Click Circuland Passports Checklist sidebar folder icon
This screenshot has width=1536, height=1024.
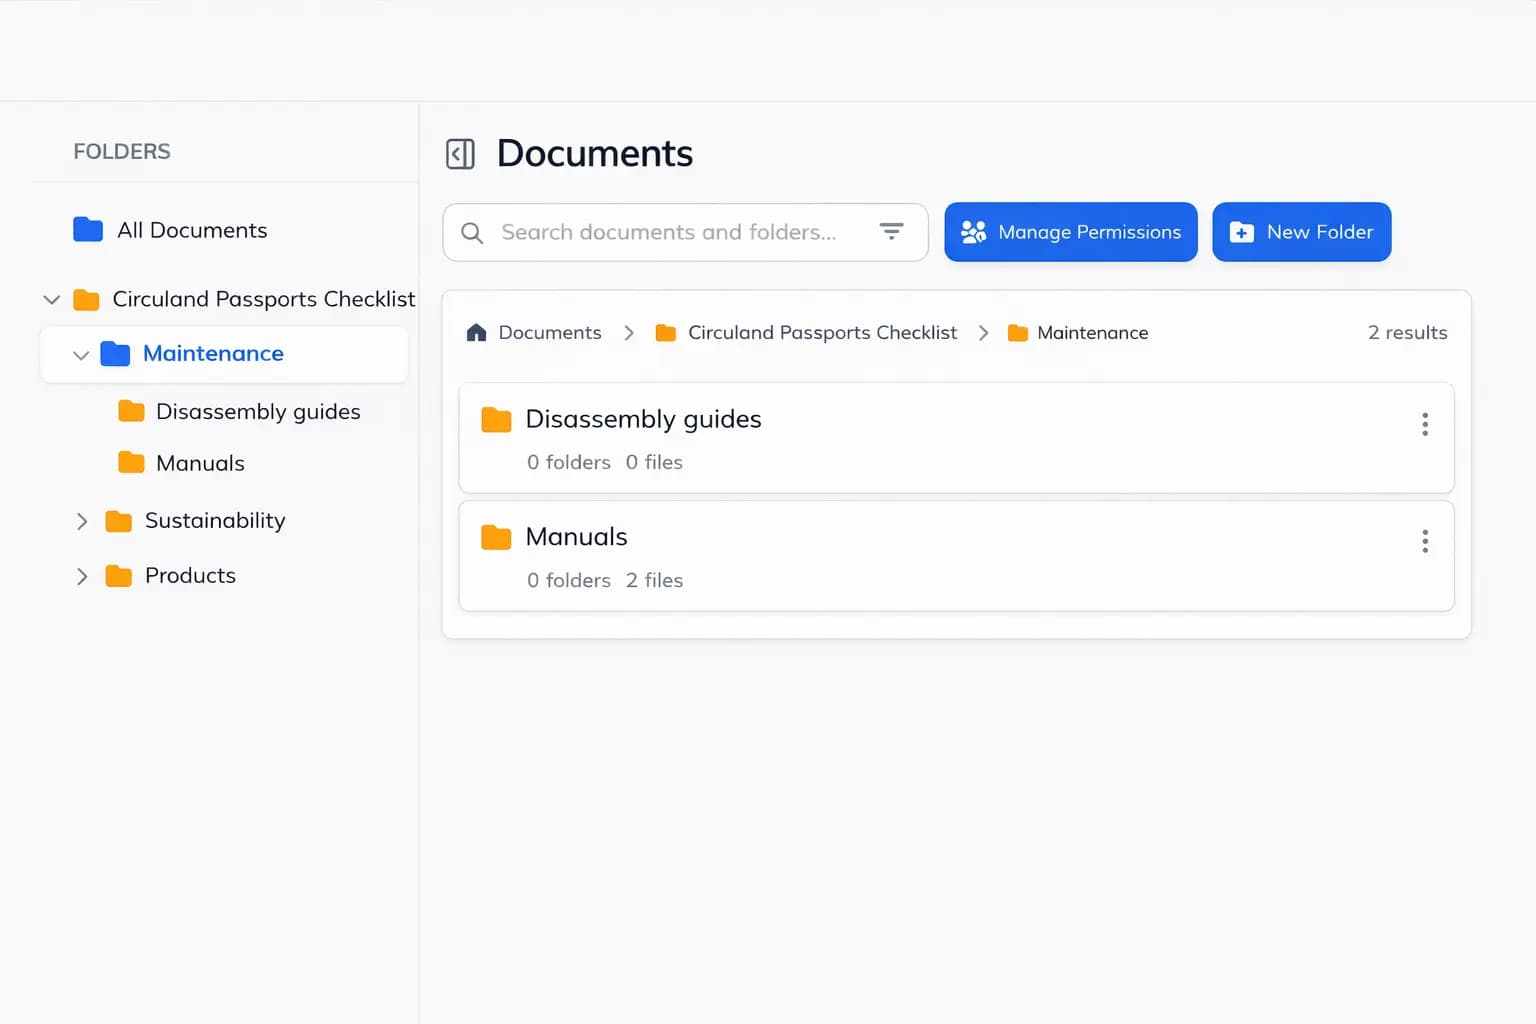tap(86, 300)
